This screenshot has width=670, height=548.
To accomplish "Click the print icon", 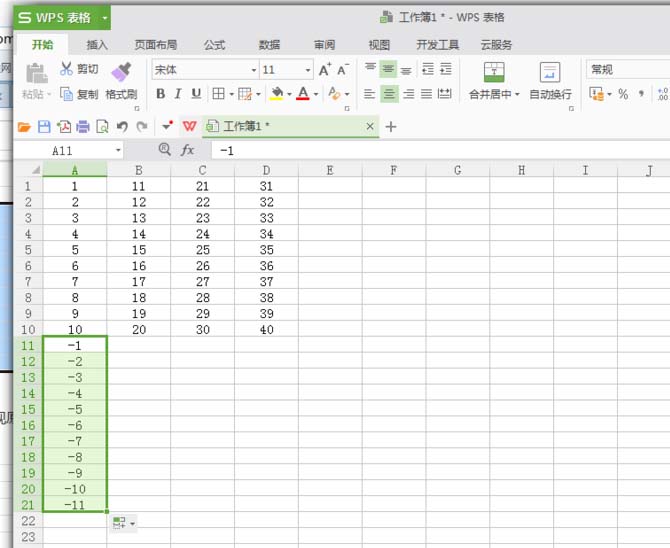I will [83, 127].
